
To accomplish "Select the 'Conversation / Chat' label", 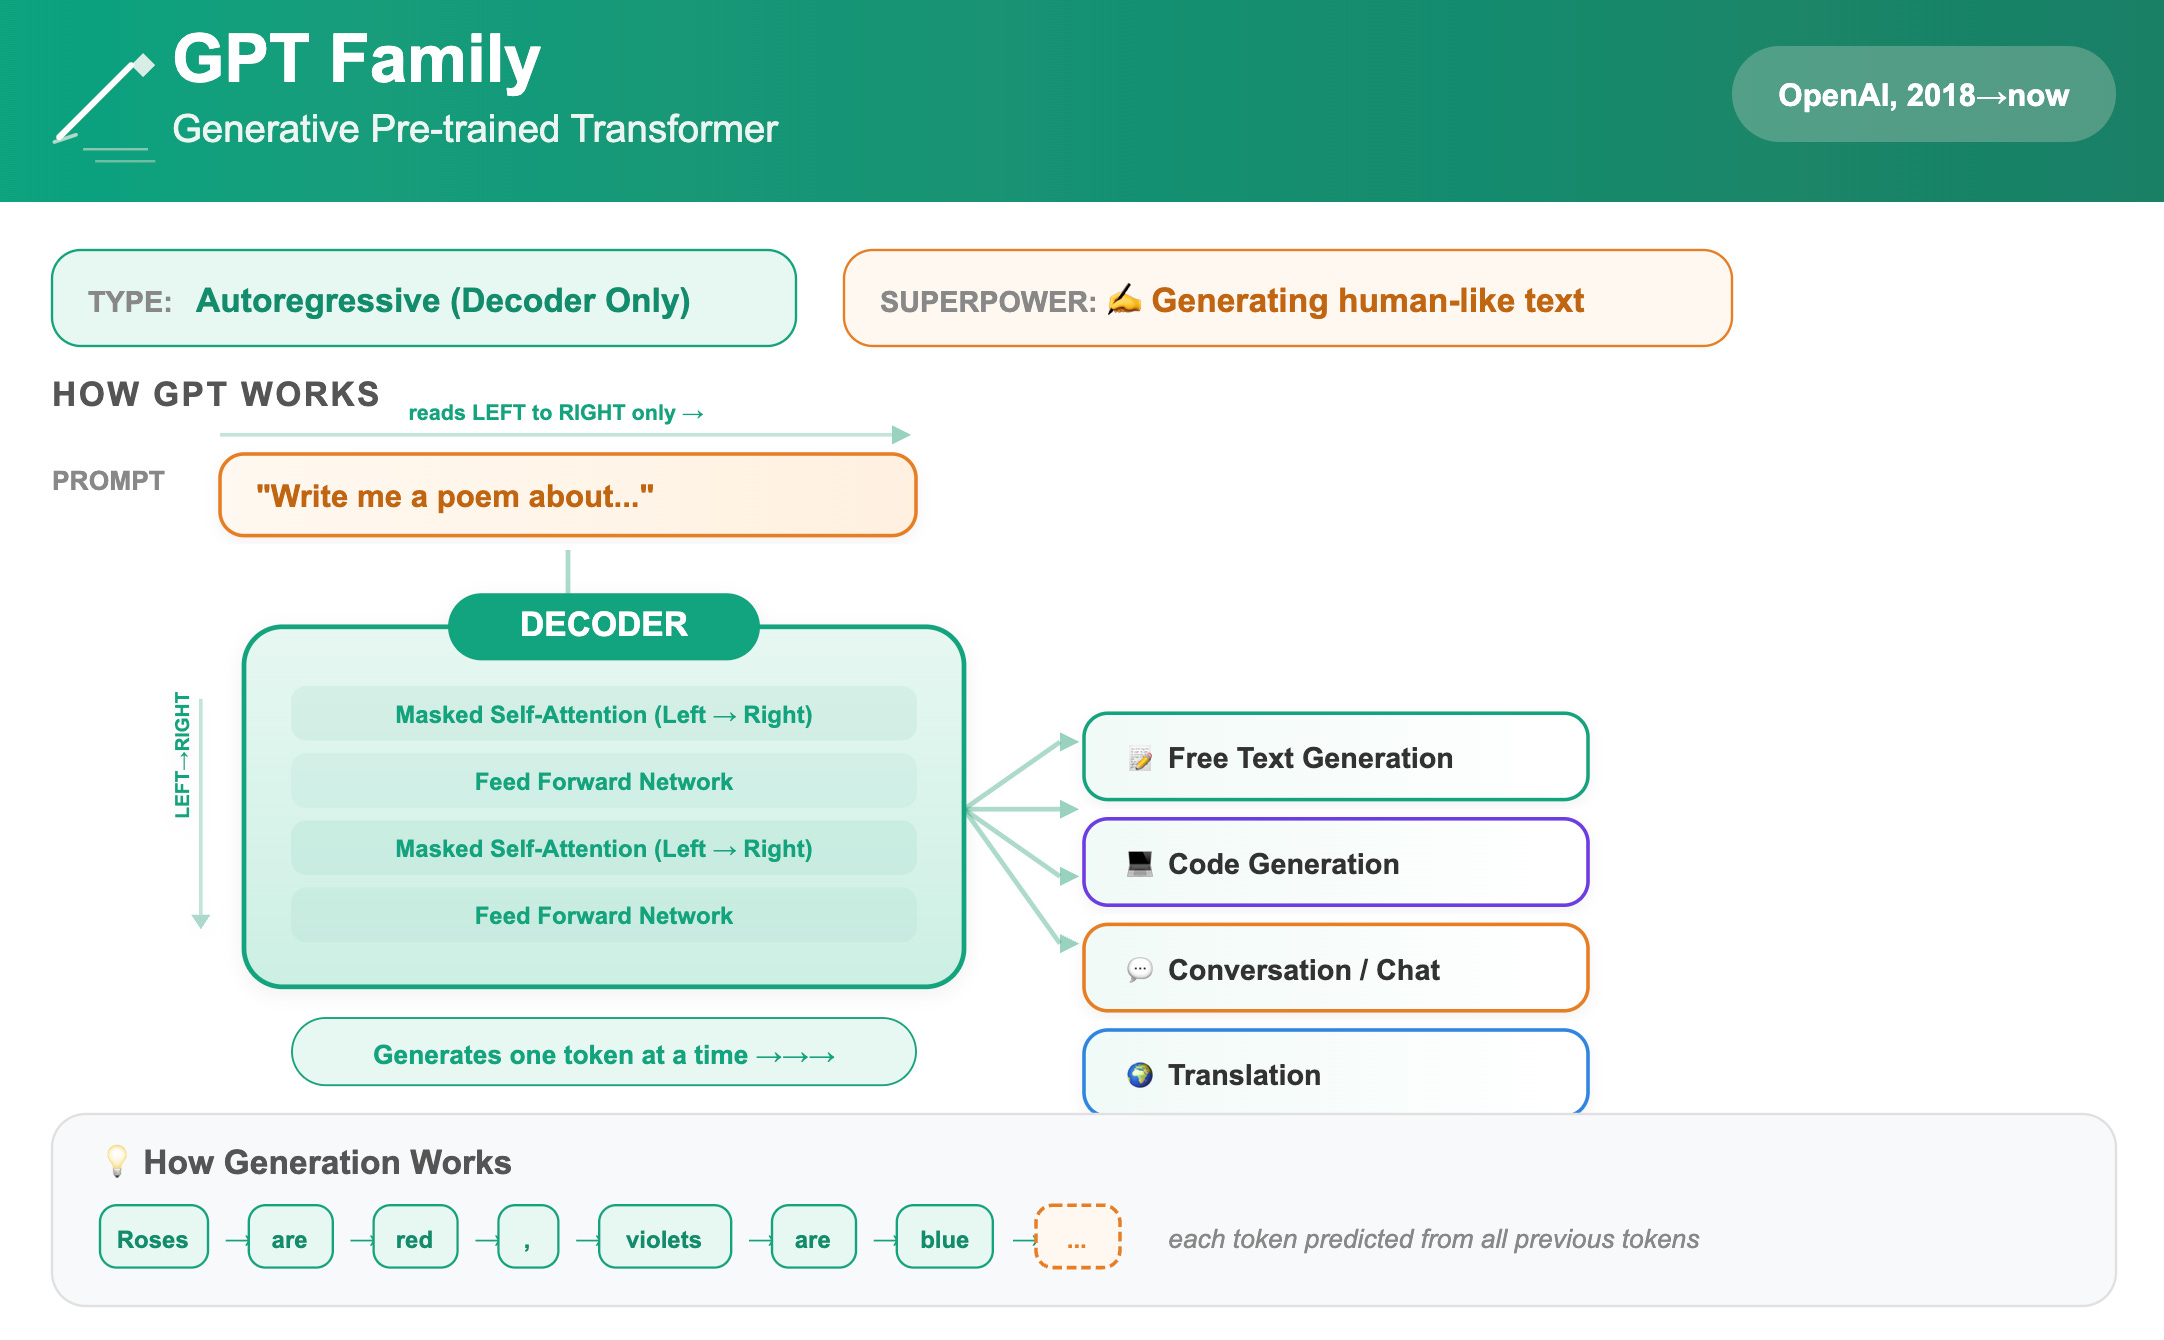I will coord(1304,970).
